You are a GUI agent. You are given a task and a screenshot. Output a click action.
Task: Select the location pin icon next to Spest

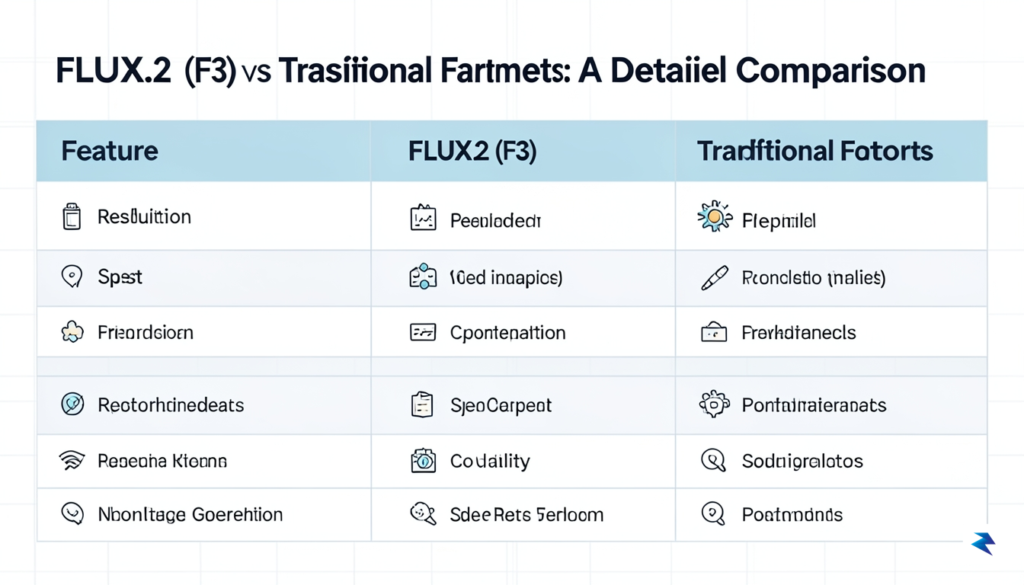72,276
